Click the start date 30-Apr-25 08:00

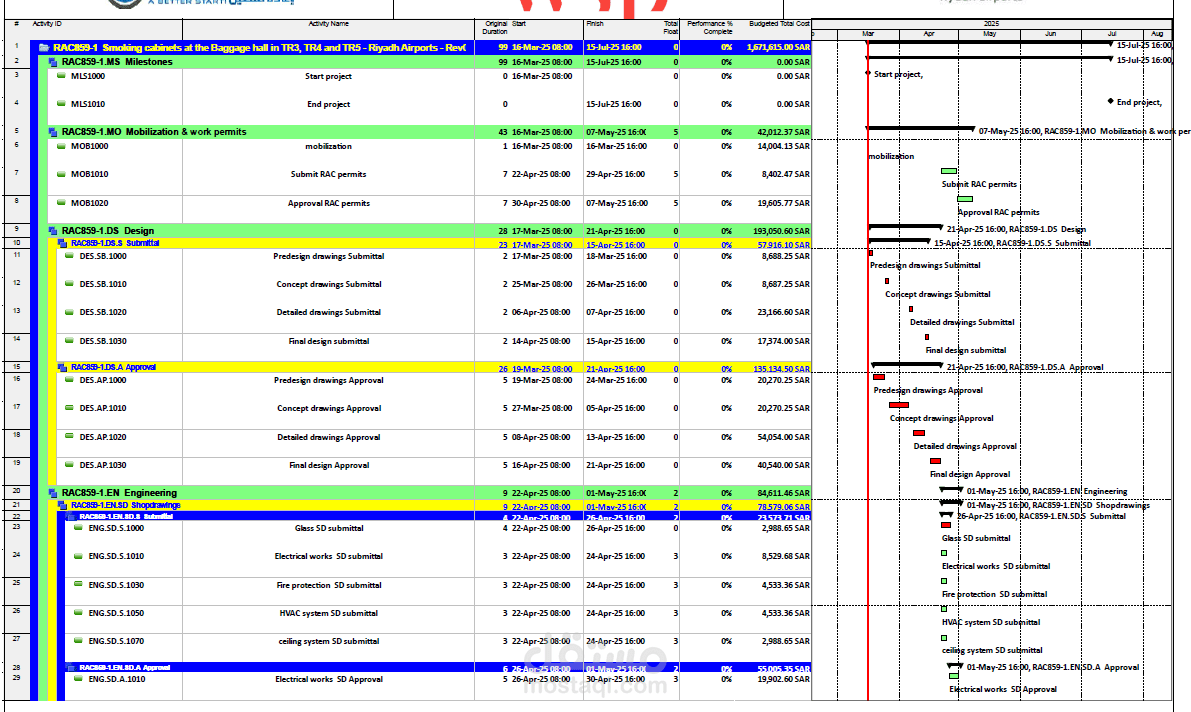pyautogui.click(x=541, y=203)
